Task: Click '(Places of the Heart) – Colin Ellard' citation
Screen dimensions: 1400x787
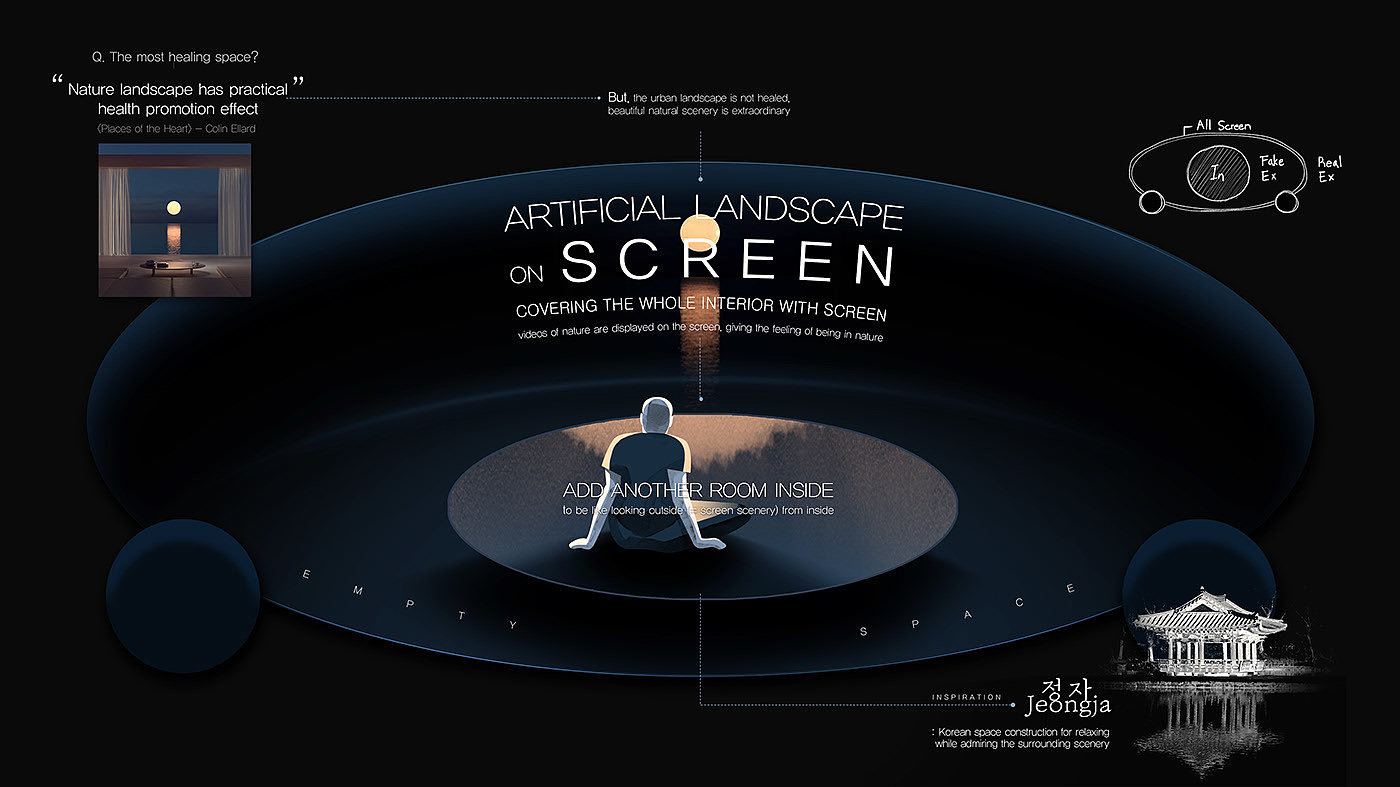Action: (x=177, y=130)
